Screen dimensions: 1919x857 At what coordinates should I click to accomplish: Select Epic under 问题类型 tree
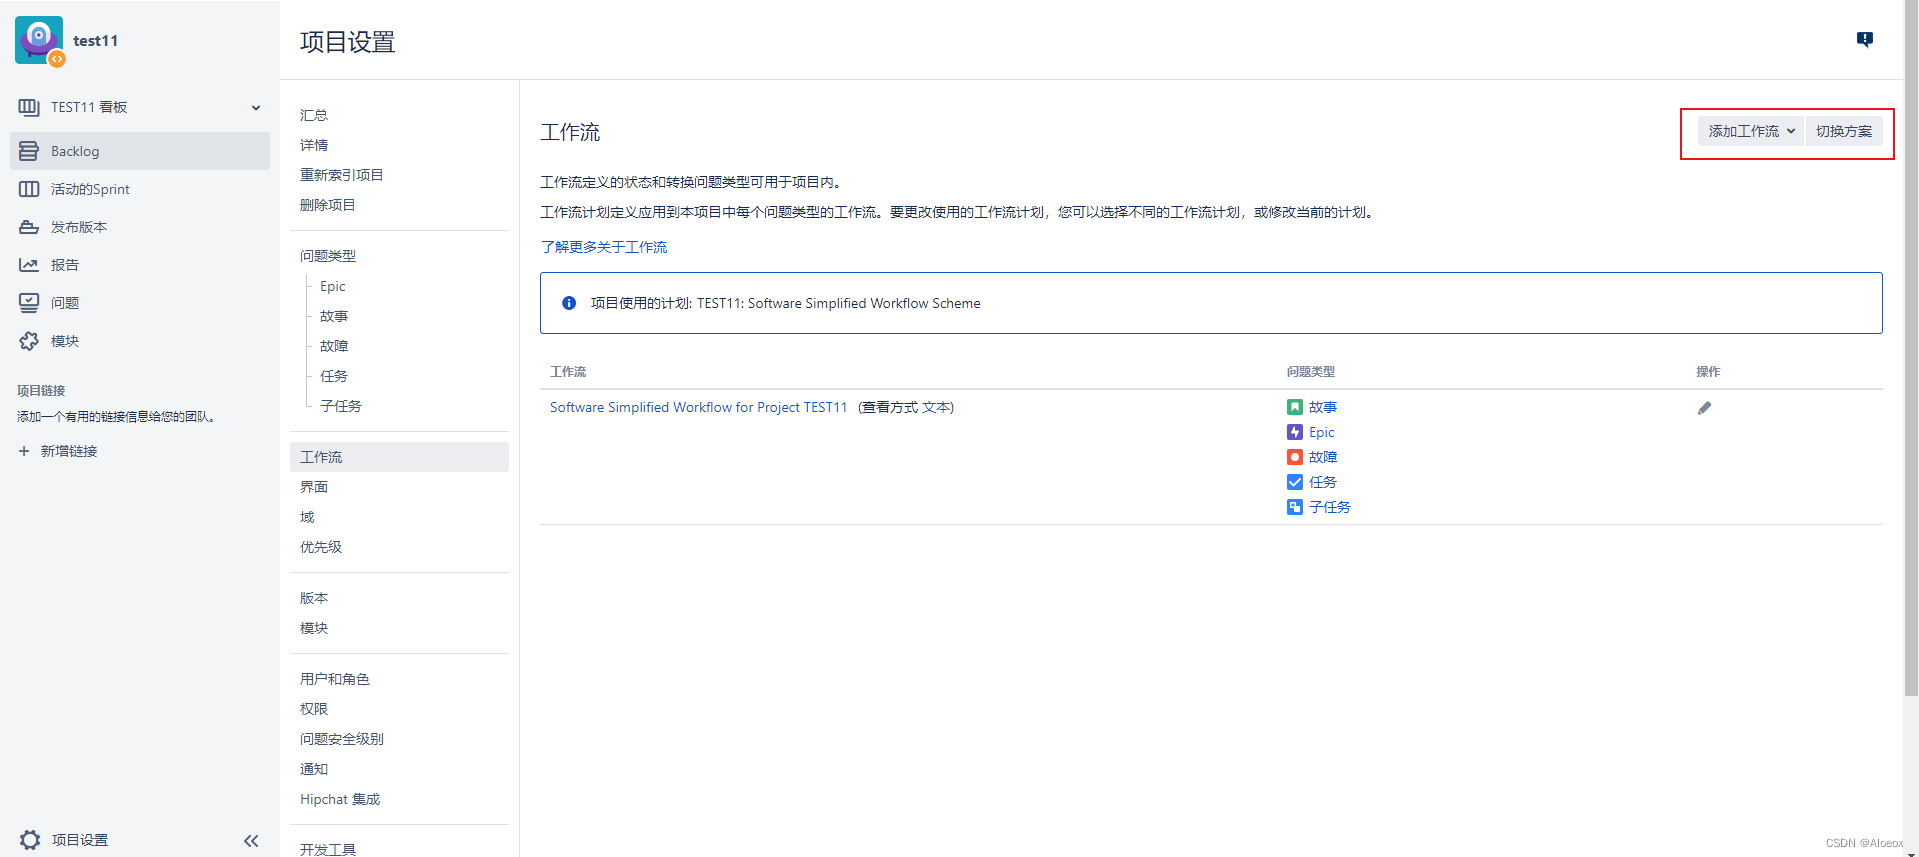(333, 286)
